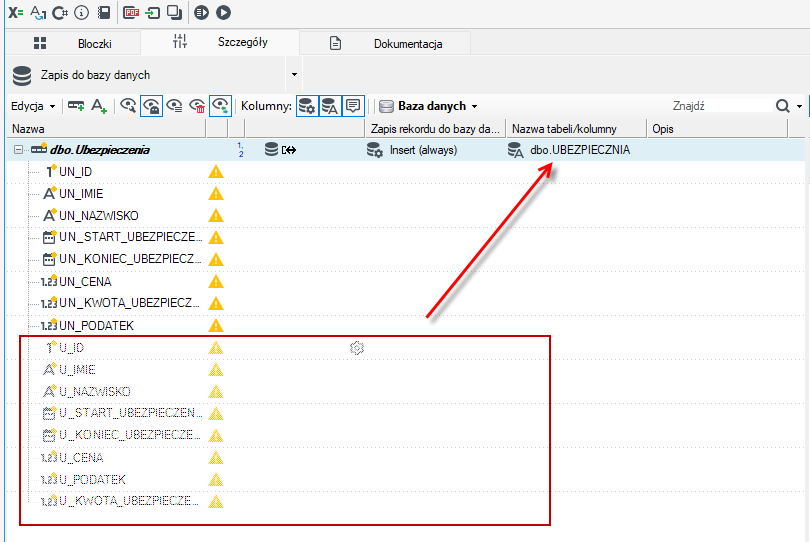This screenshot has width=810, height=542.
Task: Click the overlapping squares copy icon
Action: [175, 12]
